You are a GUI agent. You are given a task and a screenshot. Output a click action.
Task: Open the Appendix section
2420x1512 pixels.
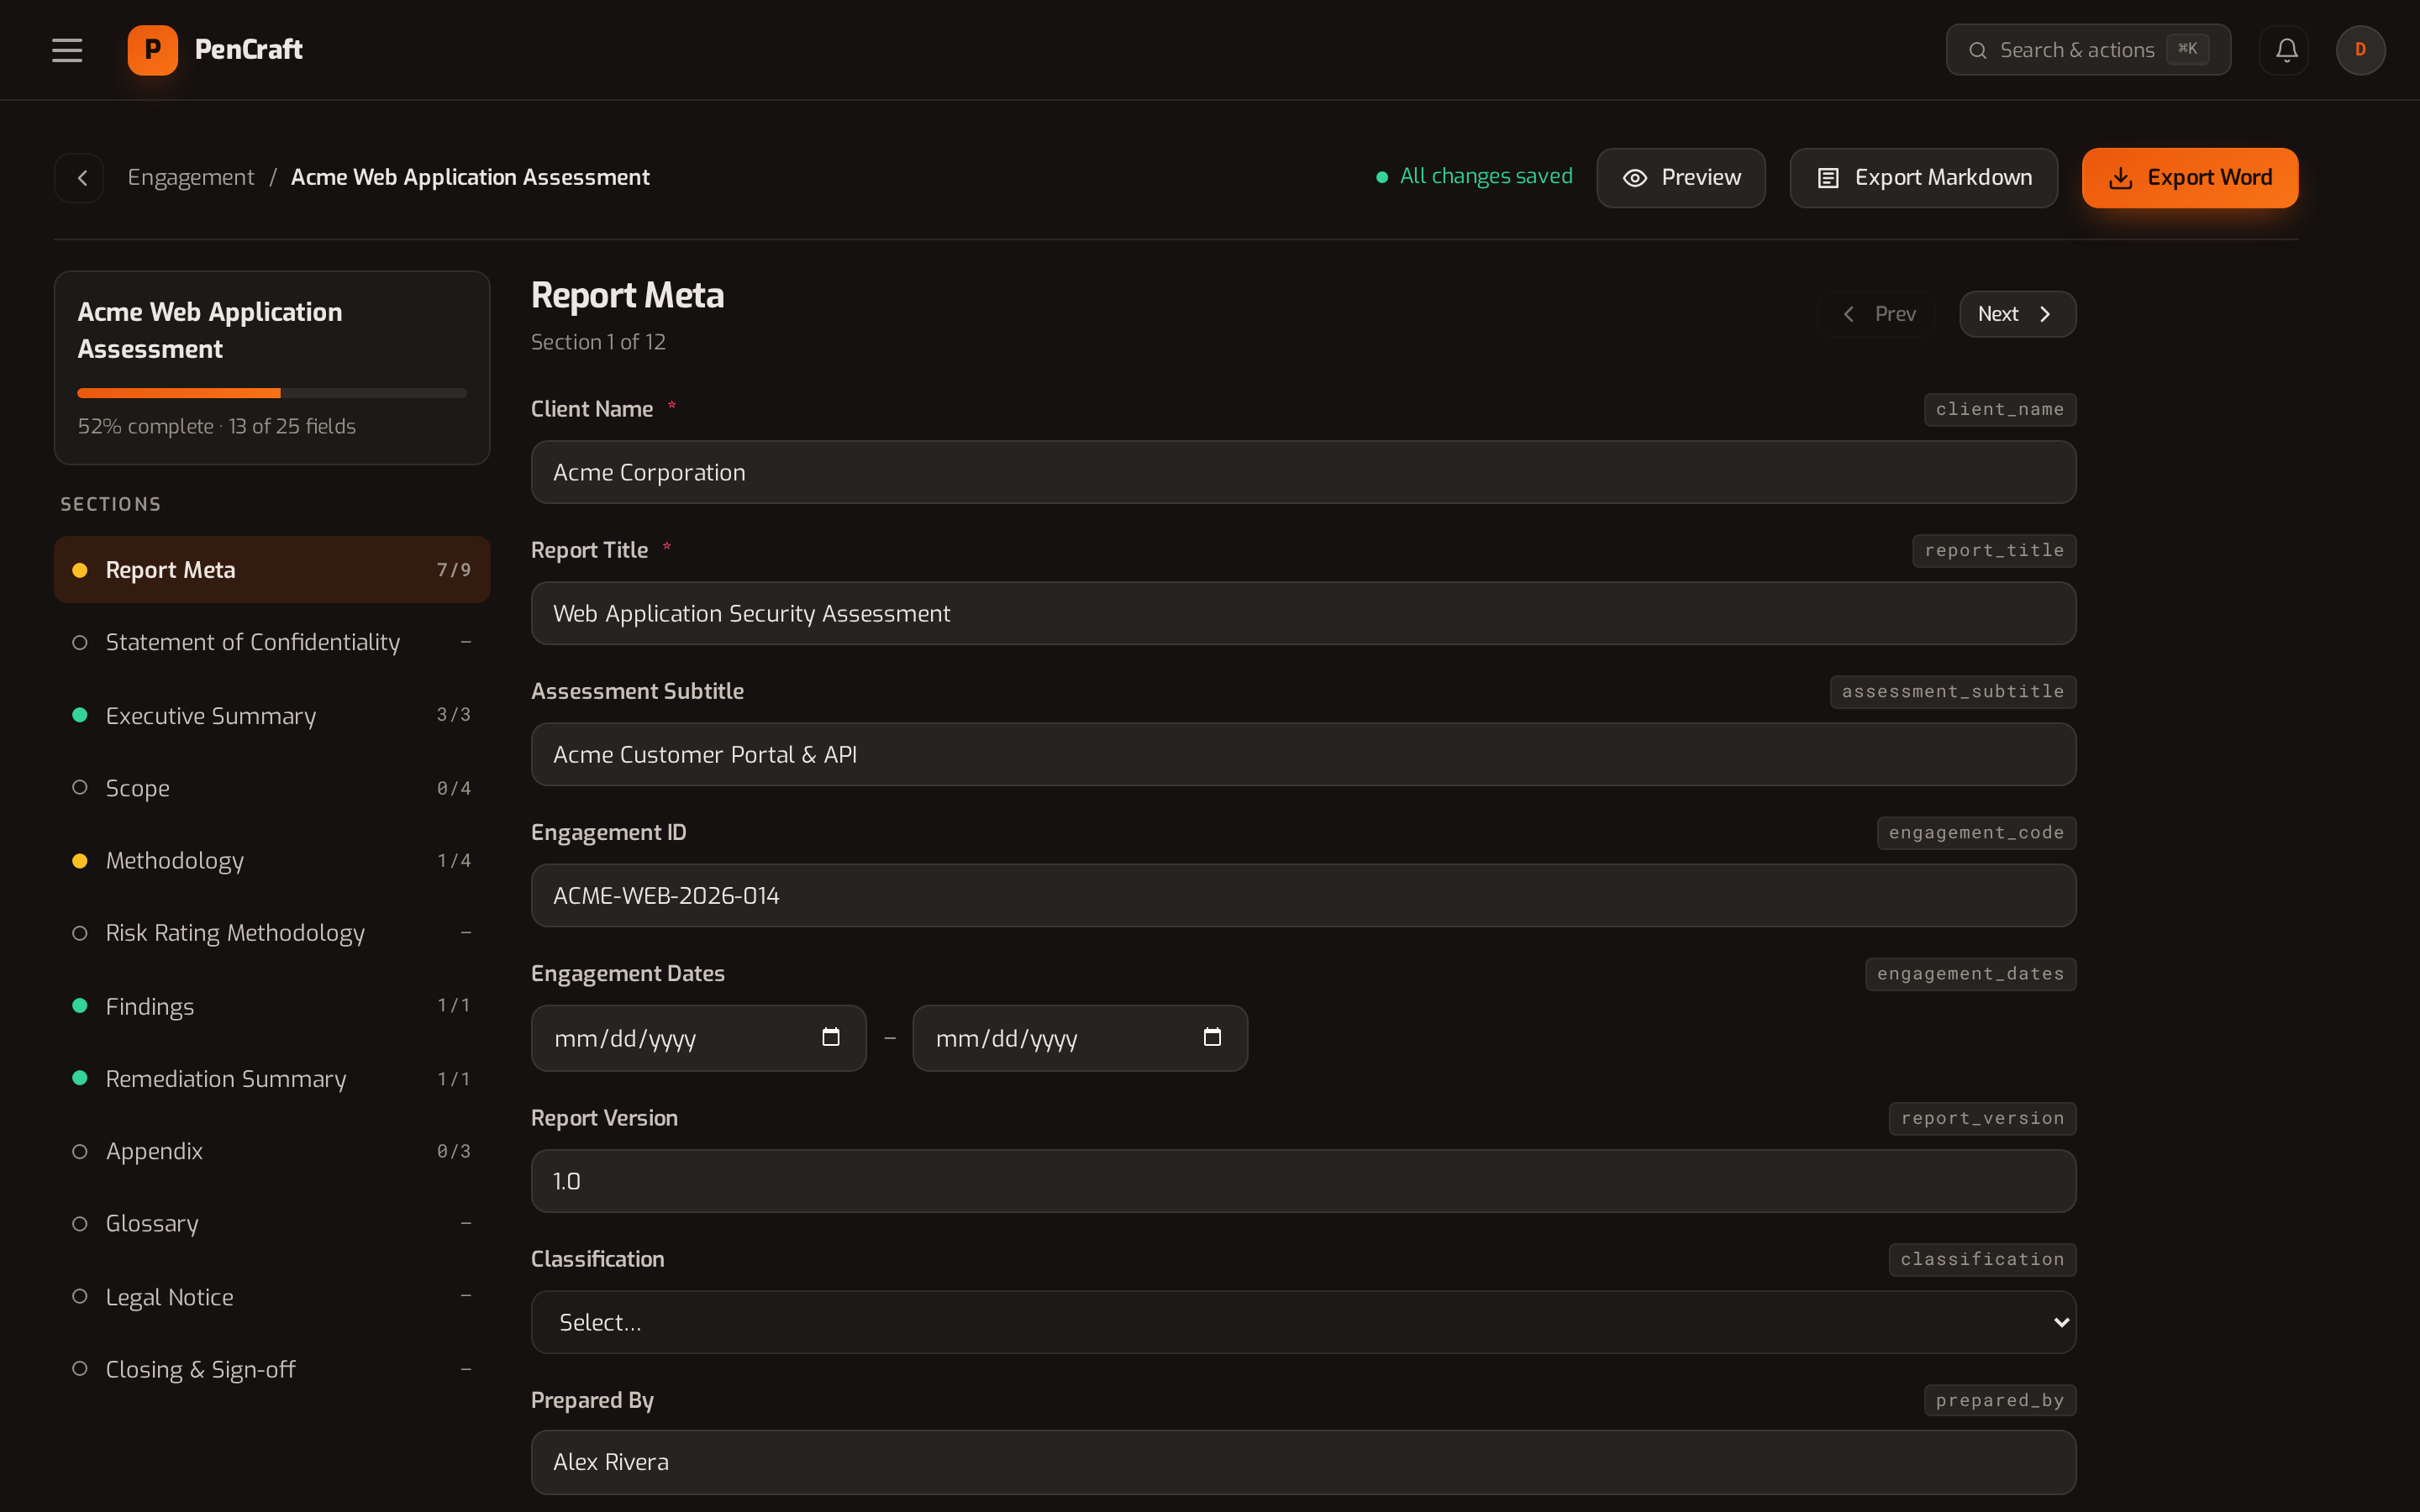pyautogui.click(x=272, y=1151)
